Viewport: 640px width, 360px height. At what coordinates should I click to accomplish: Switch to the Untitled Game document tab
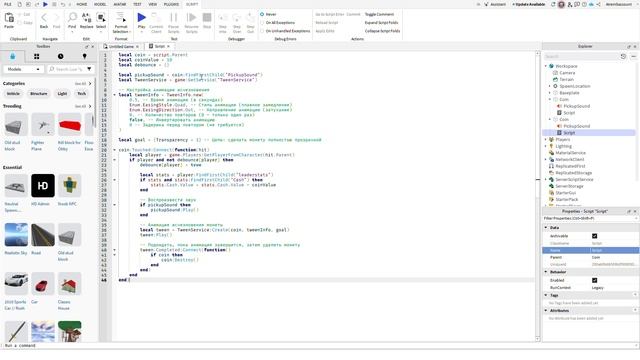coord(121,47)
